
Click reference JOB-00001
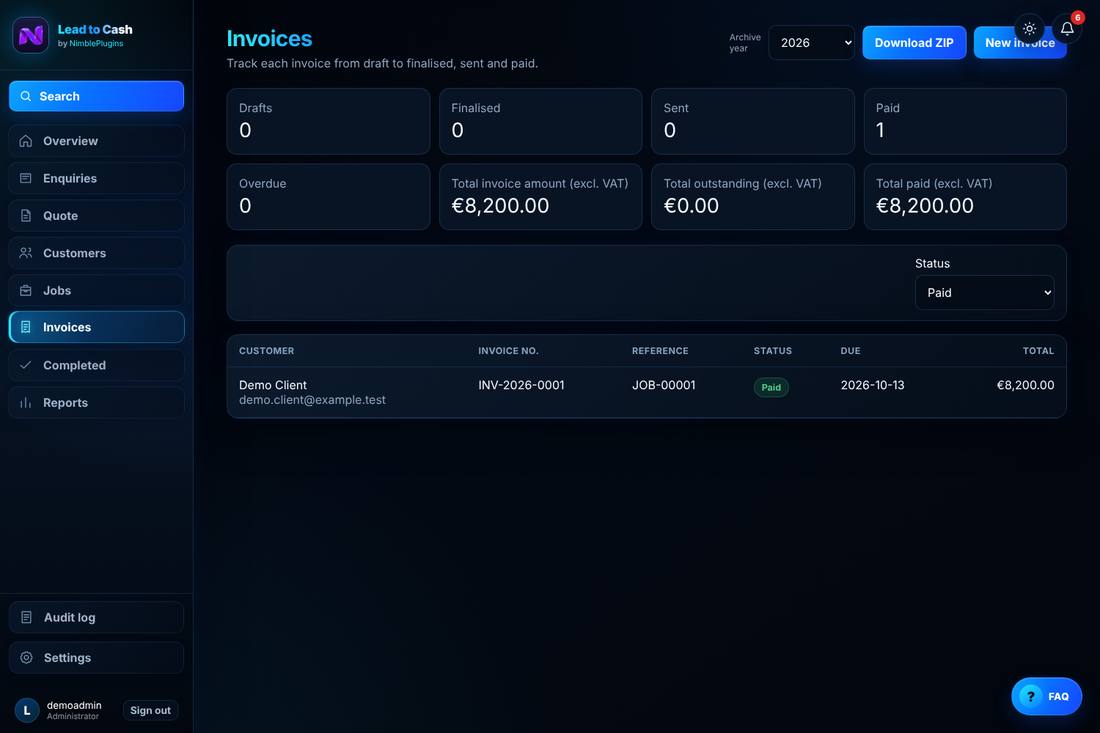point(664,385)
